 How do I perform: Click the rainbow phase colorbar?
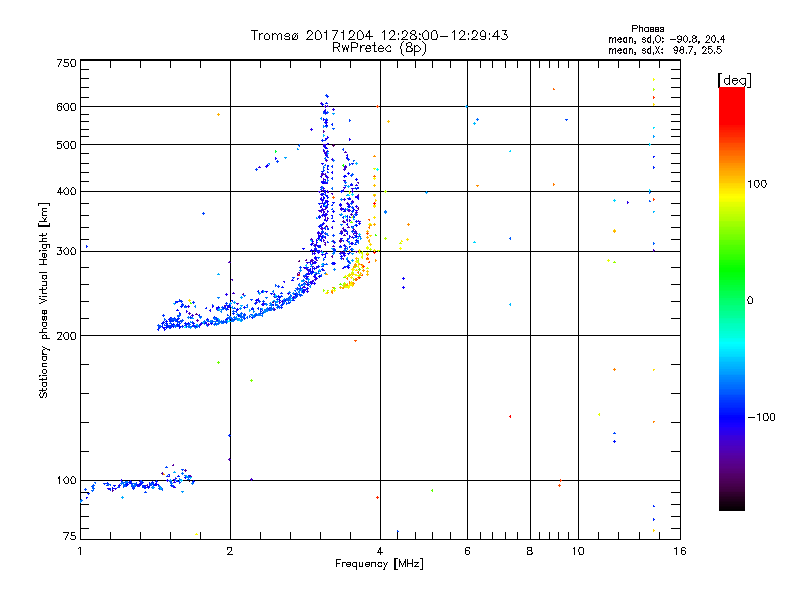pyautogui.click(x=732, y=298)
